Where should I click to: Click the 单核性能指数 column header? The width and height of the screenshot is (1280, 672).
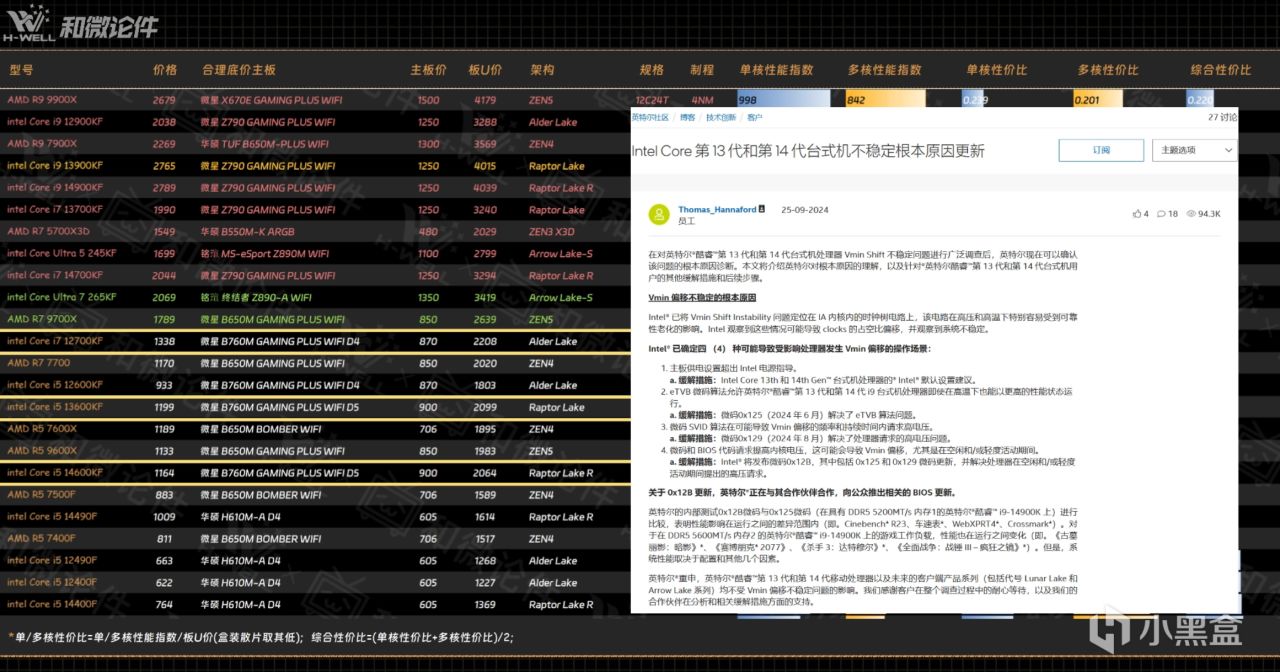pos(777,70)
